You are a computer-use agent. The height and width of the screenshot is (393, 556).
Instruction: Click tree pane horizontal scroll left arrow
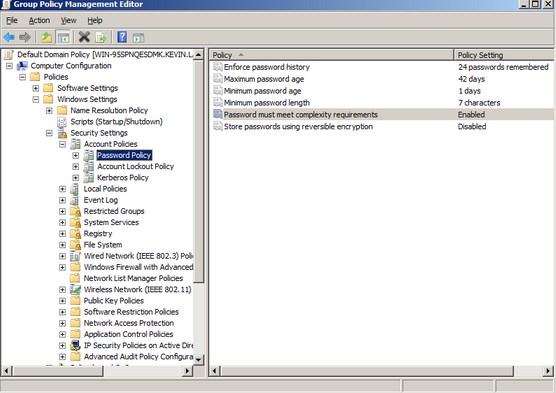point(6,371)
